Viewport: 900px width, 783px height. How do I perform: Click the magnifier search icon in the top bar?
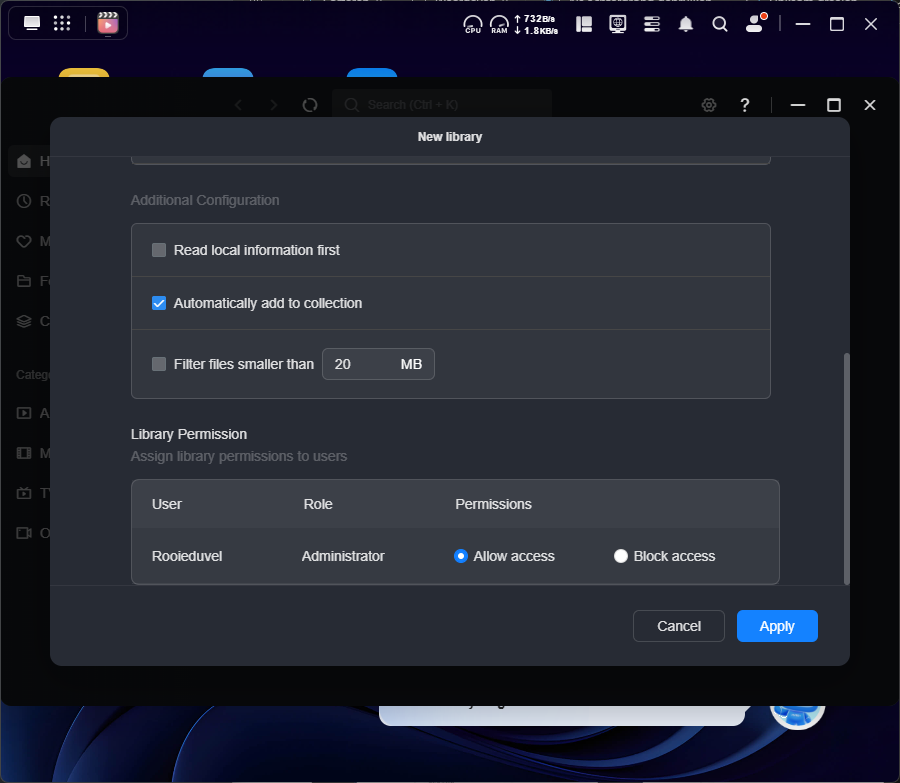tap(720, 24)
